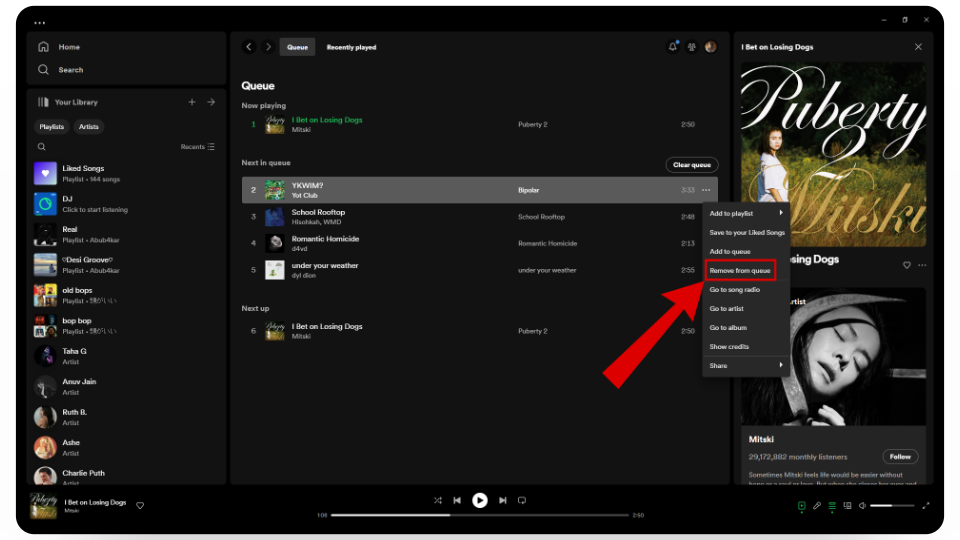Enter full screen with the expand icon
960x540 pixels.
926,506
